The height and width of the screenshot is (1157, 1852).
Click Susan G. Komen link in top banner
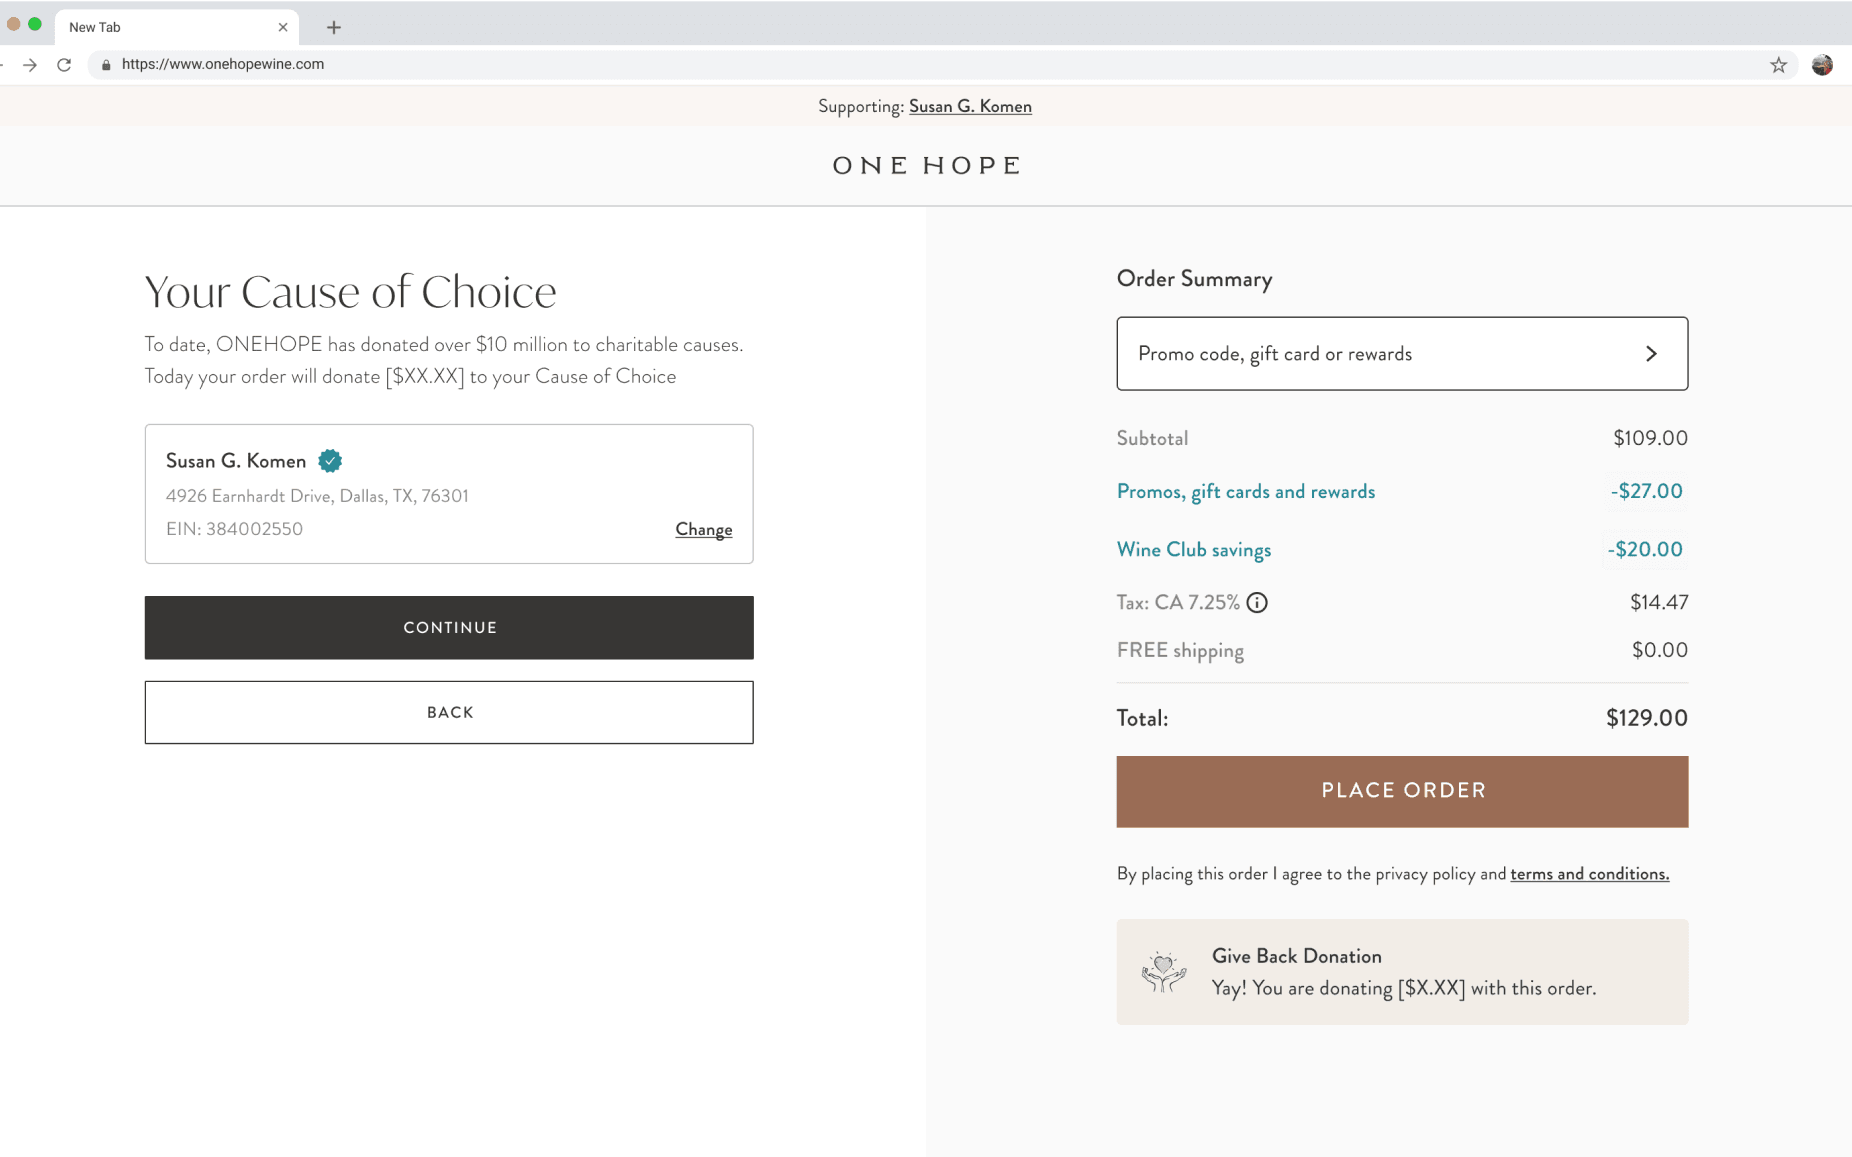pyautogui.click(x=969, y=106)
